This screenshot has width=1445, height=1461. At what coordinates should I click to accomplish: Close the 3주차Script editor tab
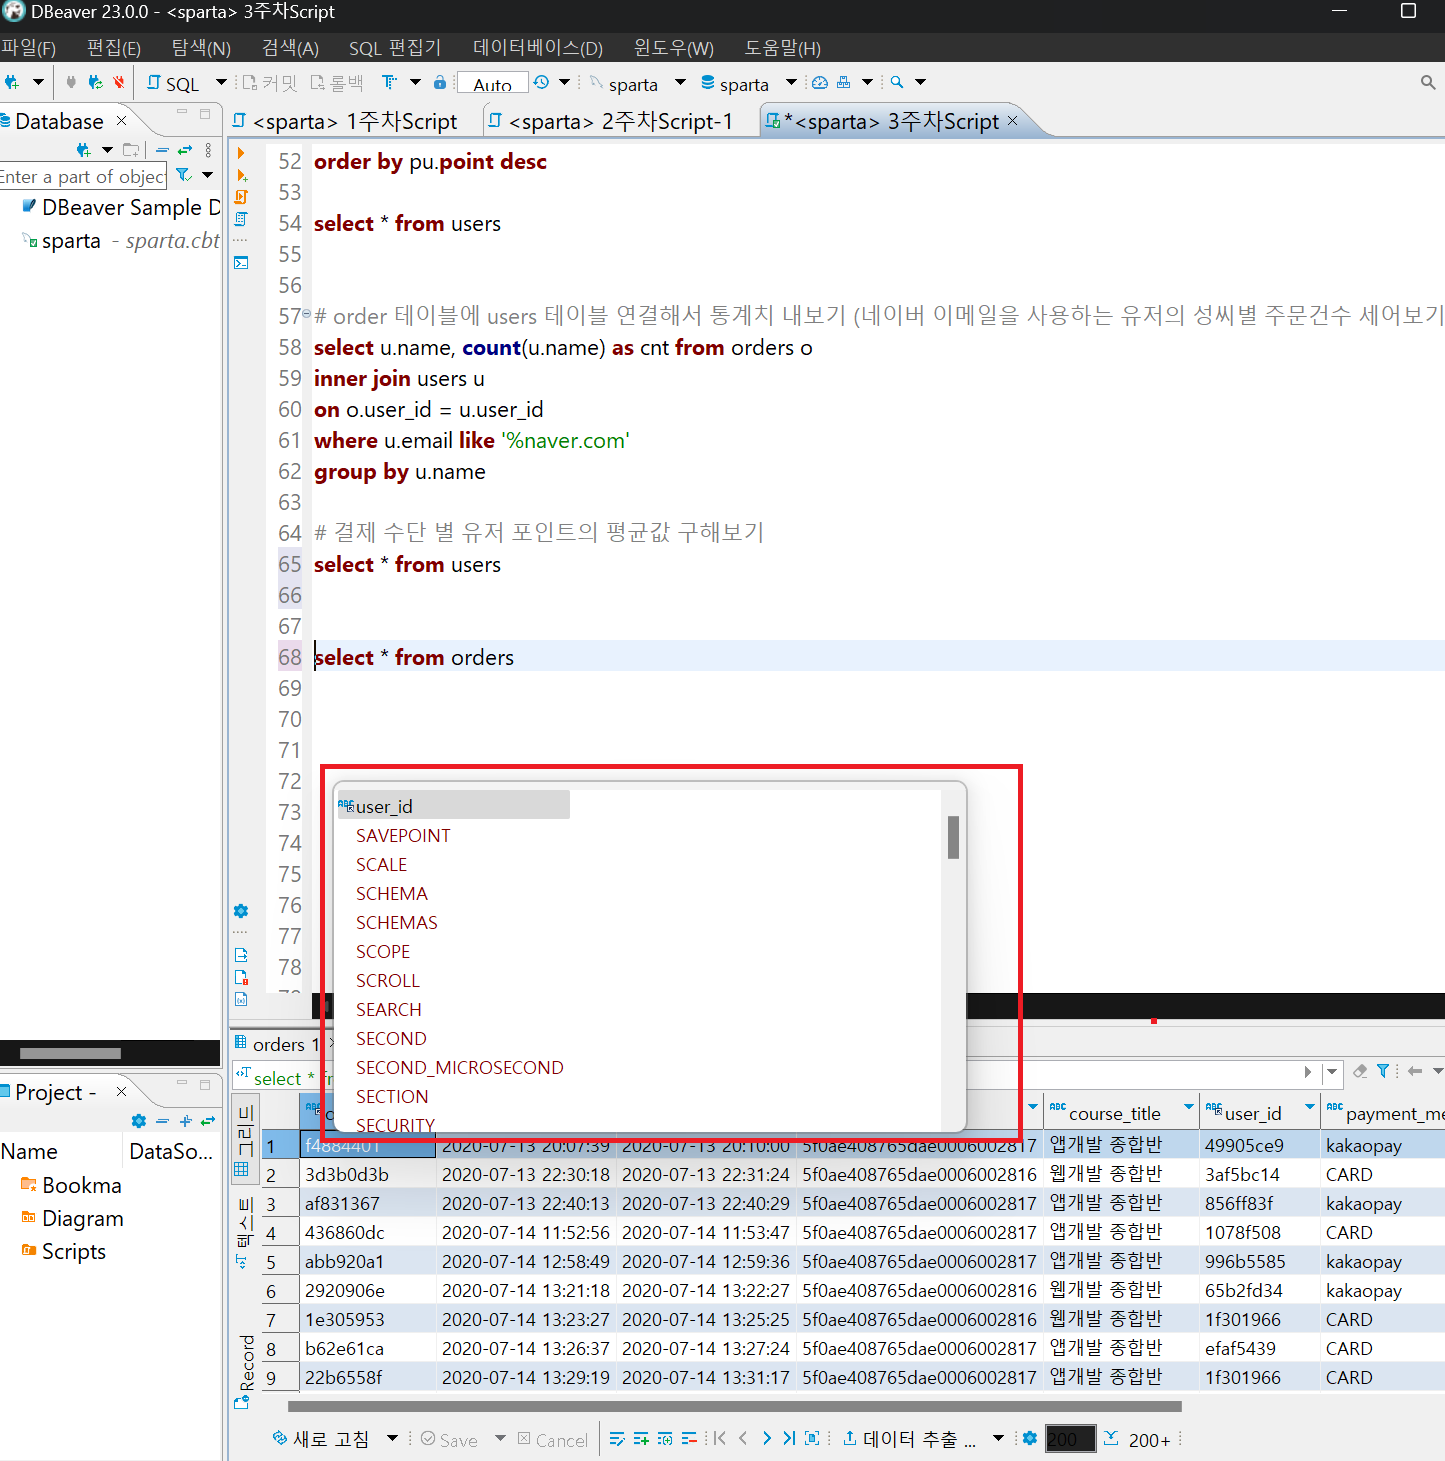tap(1012, 121)
